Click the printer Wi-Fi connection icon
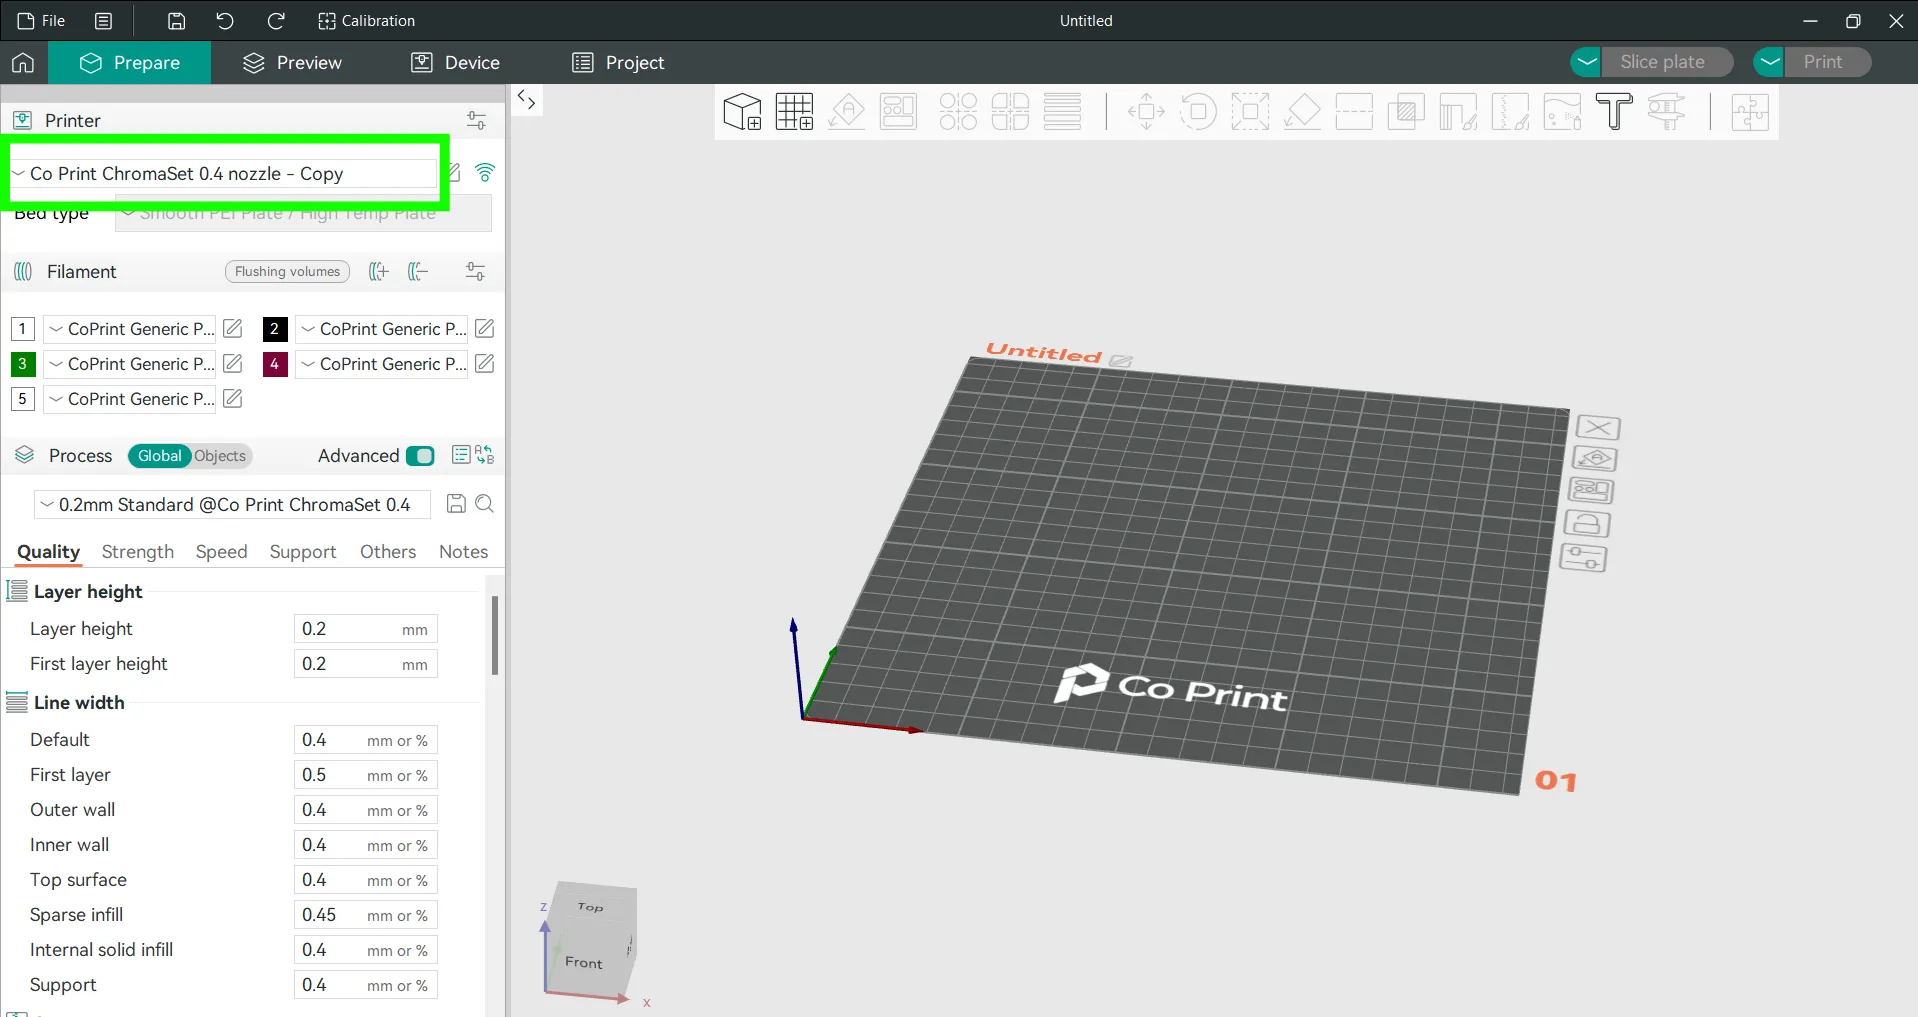 485,172
